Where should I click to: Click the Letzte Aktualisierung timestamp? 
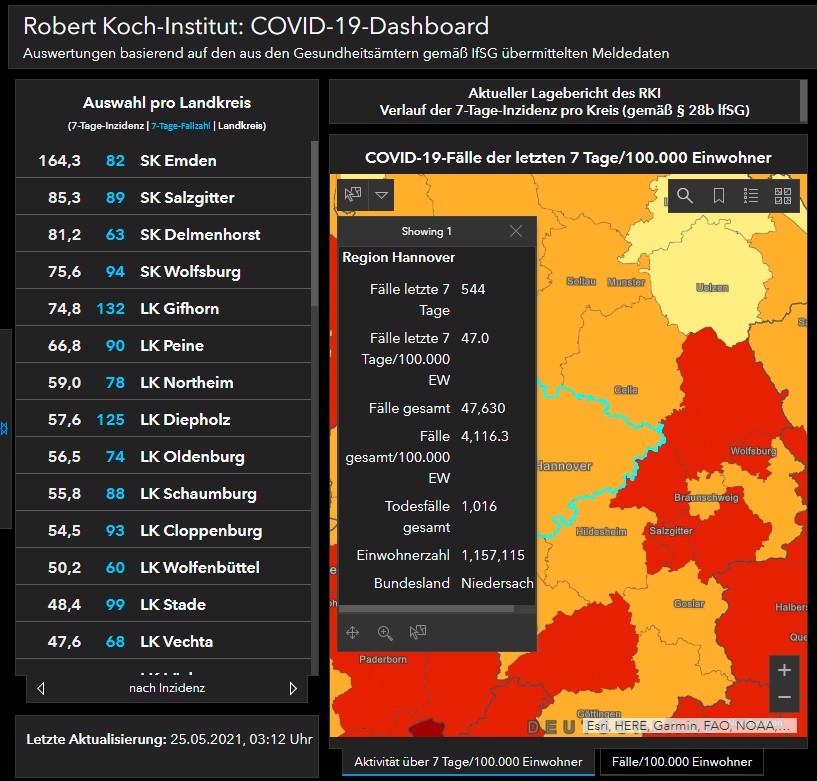169,739
